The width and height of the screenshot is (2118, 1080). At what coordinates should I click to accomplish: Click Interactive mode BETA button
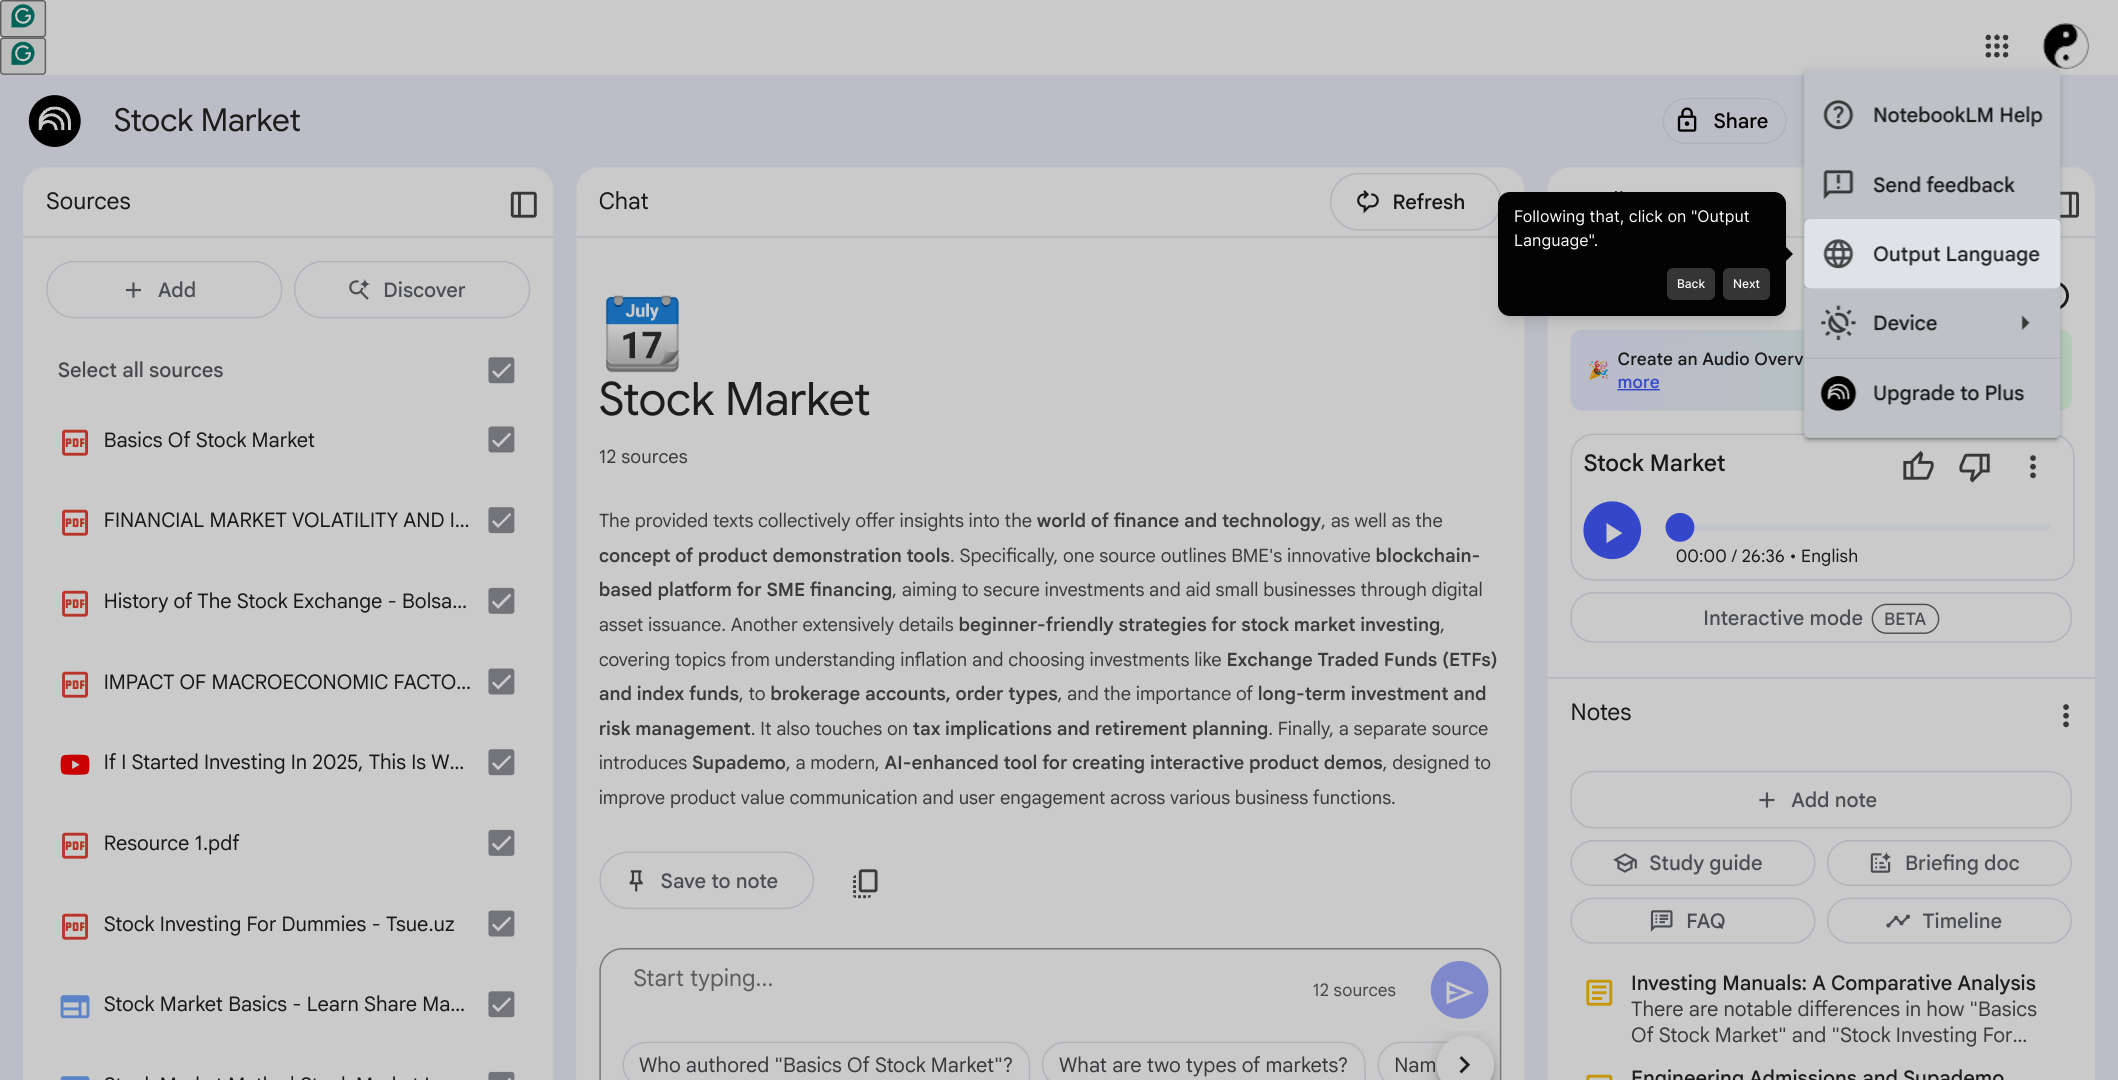click(x=1820, y=618)
